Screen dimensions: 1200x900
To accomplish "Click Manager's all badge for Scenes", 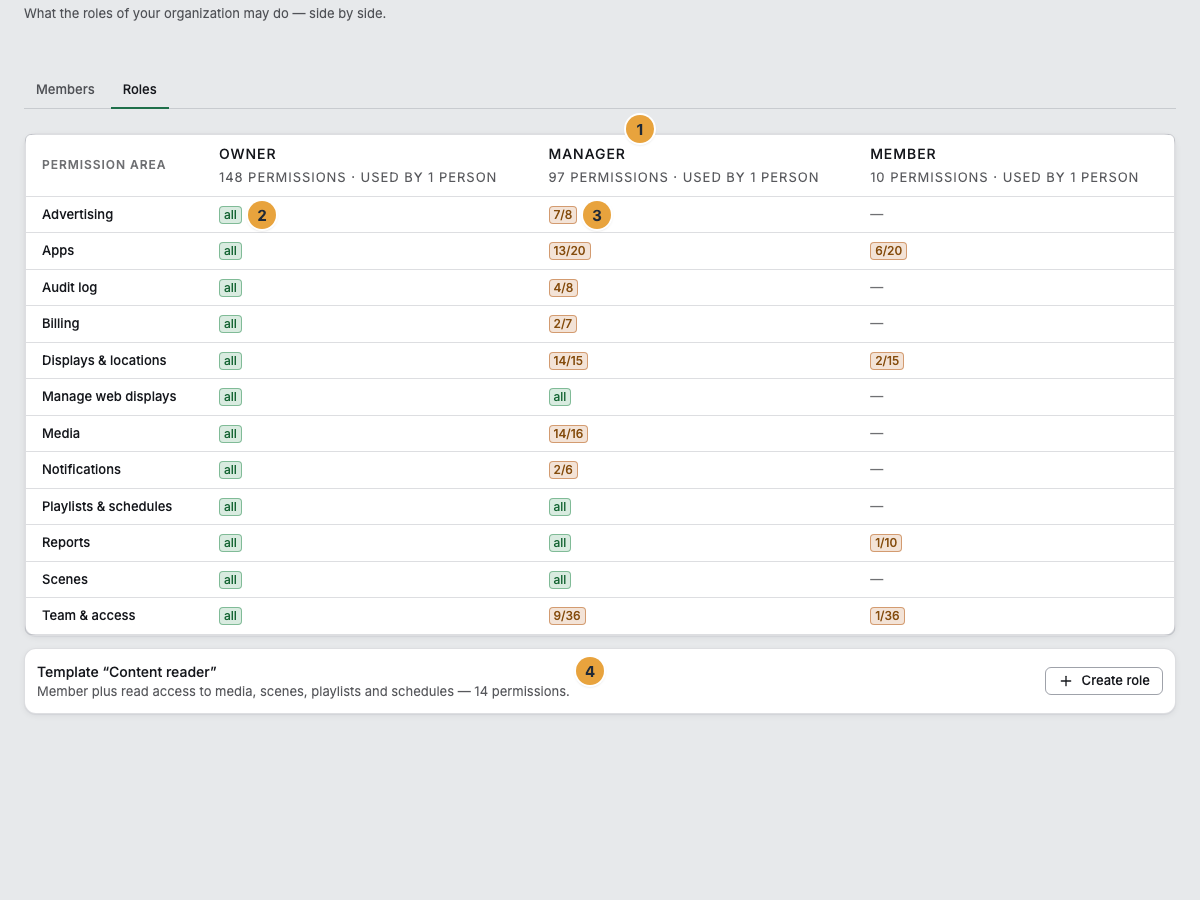I will coord(560,580).
